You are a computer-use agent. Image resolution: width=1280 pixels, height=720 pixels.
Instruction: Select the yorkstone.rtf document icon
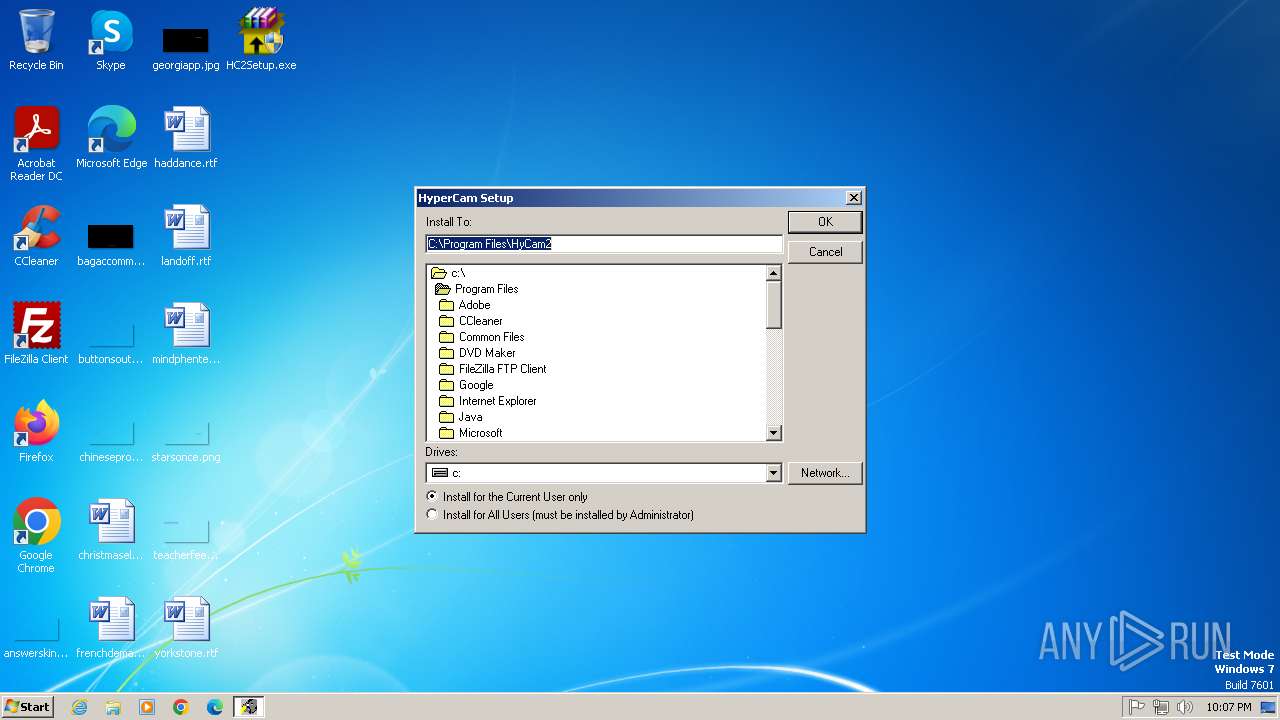186,628
